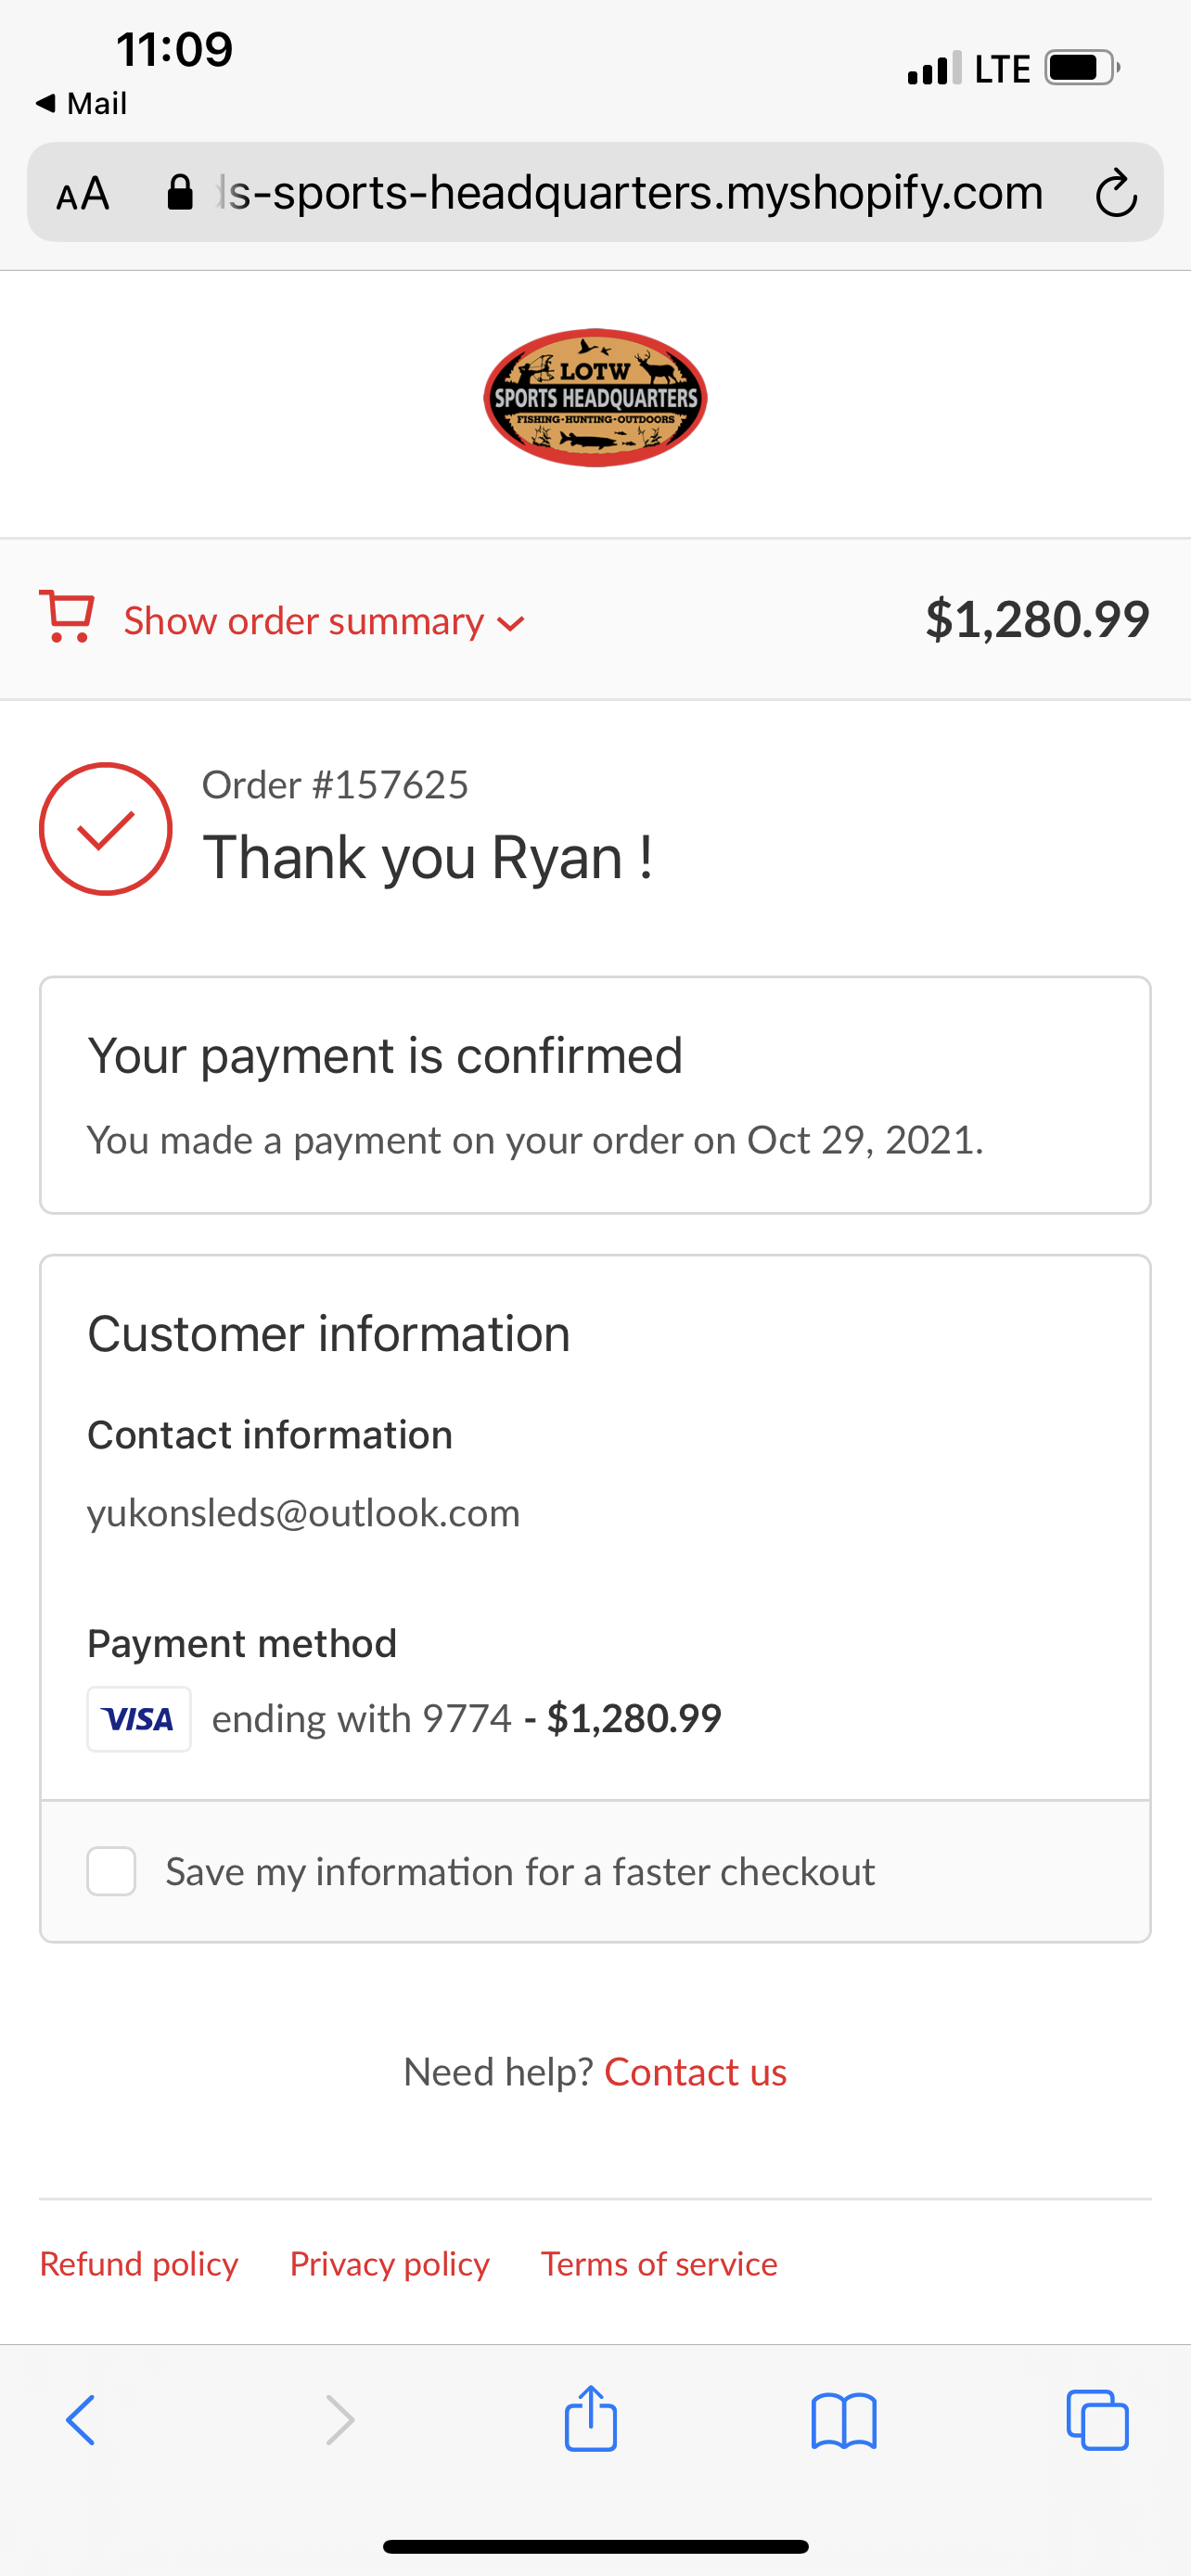Tap the padlock icon in address bar
The image size is (1191, 2576).
click(x=180, y=192)
